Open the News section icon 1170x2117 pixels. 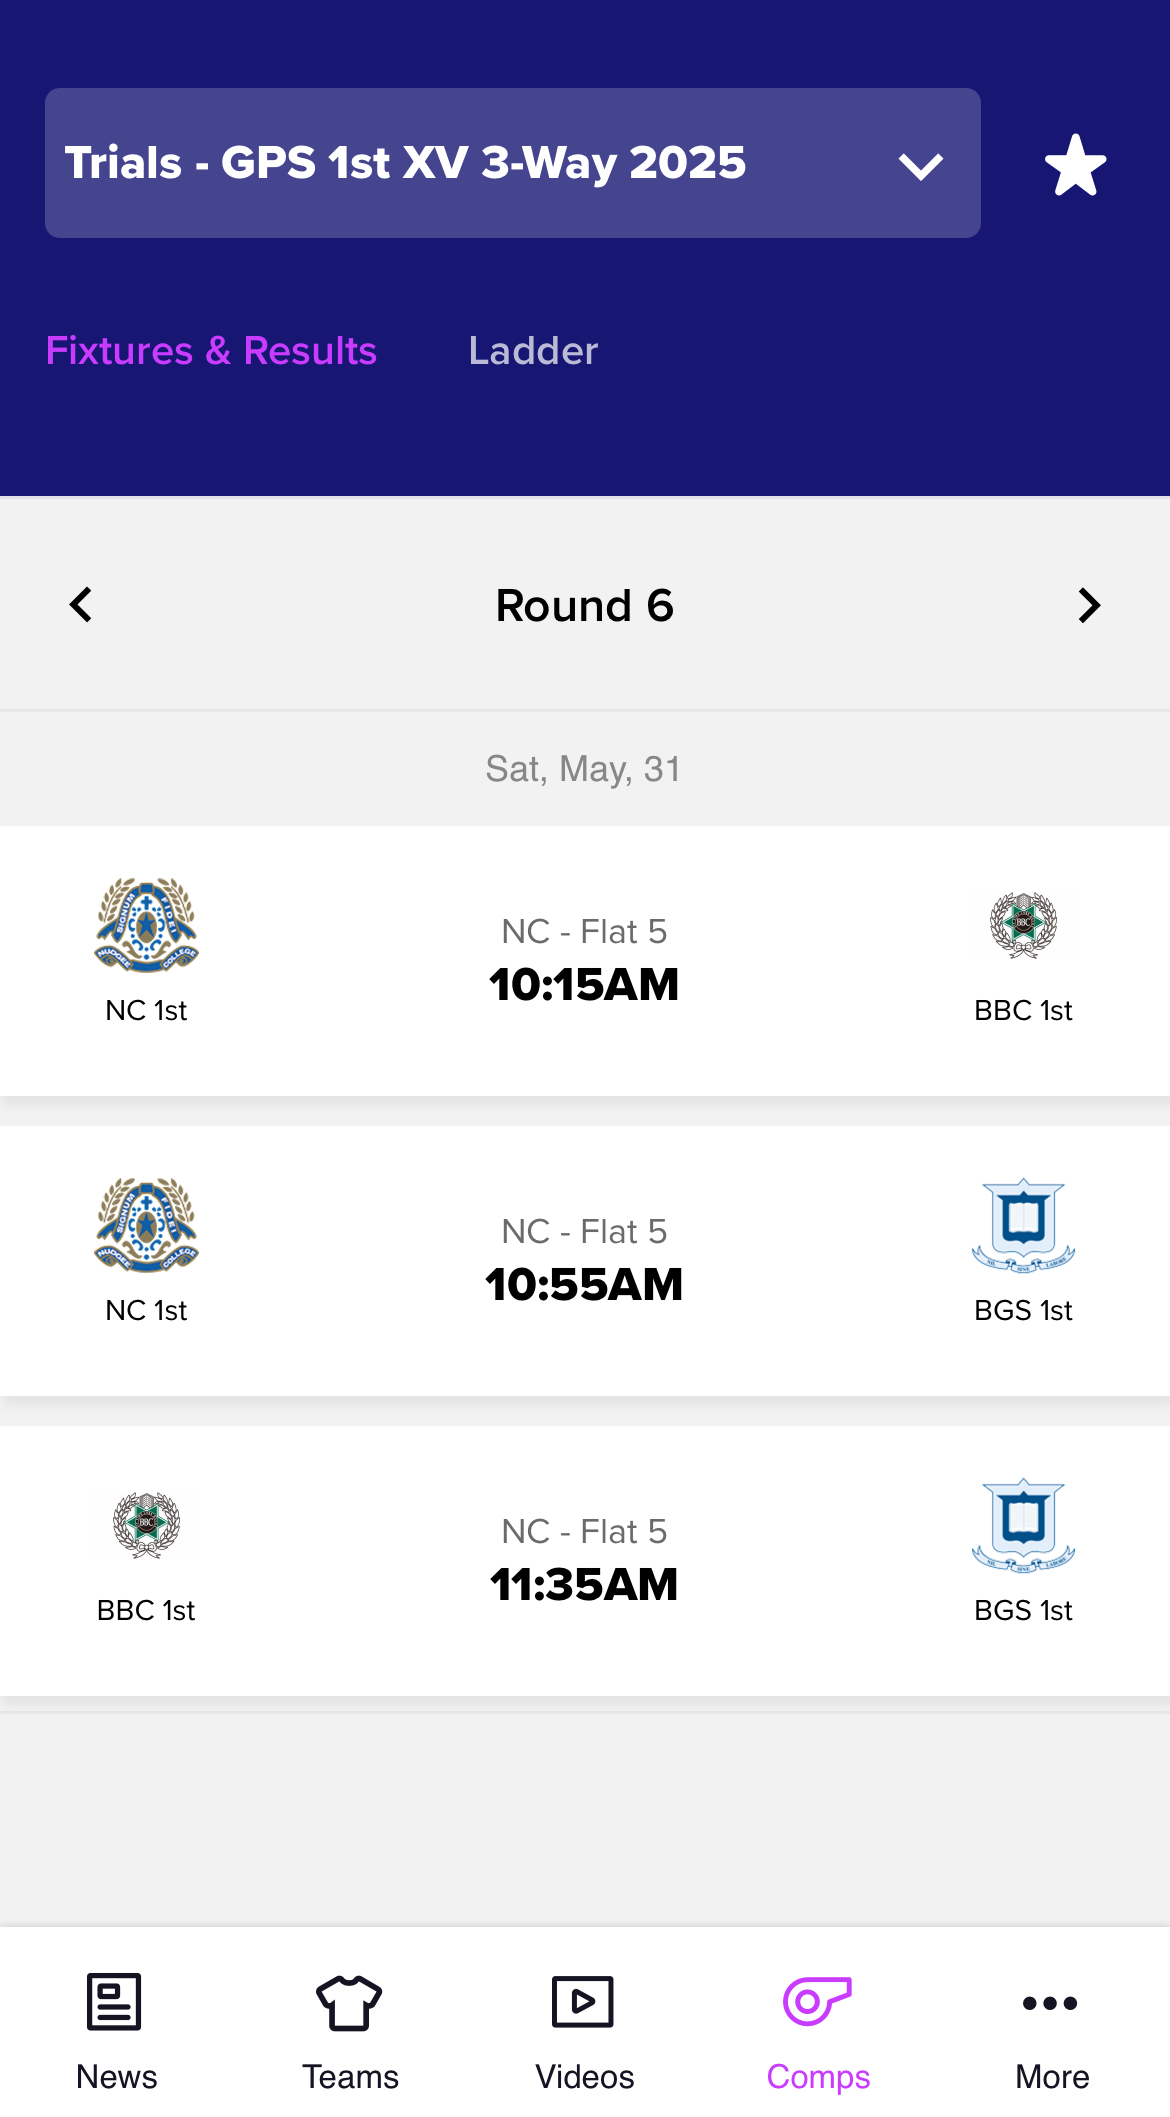[x=115, y=2003]
